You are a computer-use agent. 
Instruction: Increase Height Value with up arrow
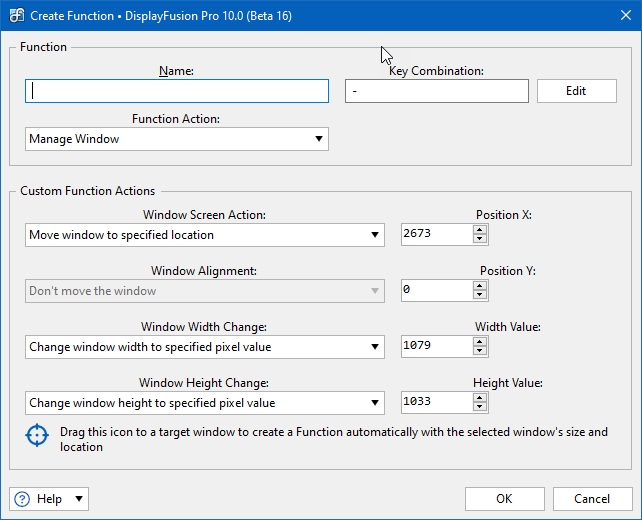[x=480, y=398]
